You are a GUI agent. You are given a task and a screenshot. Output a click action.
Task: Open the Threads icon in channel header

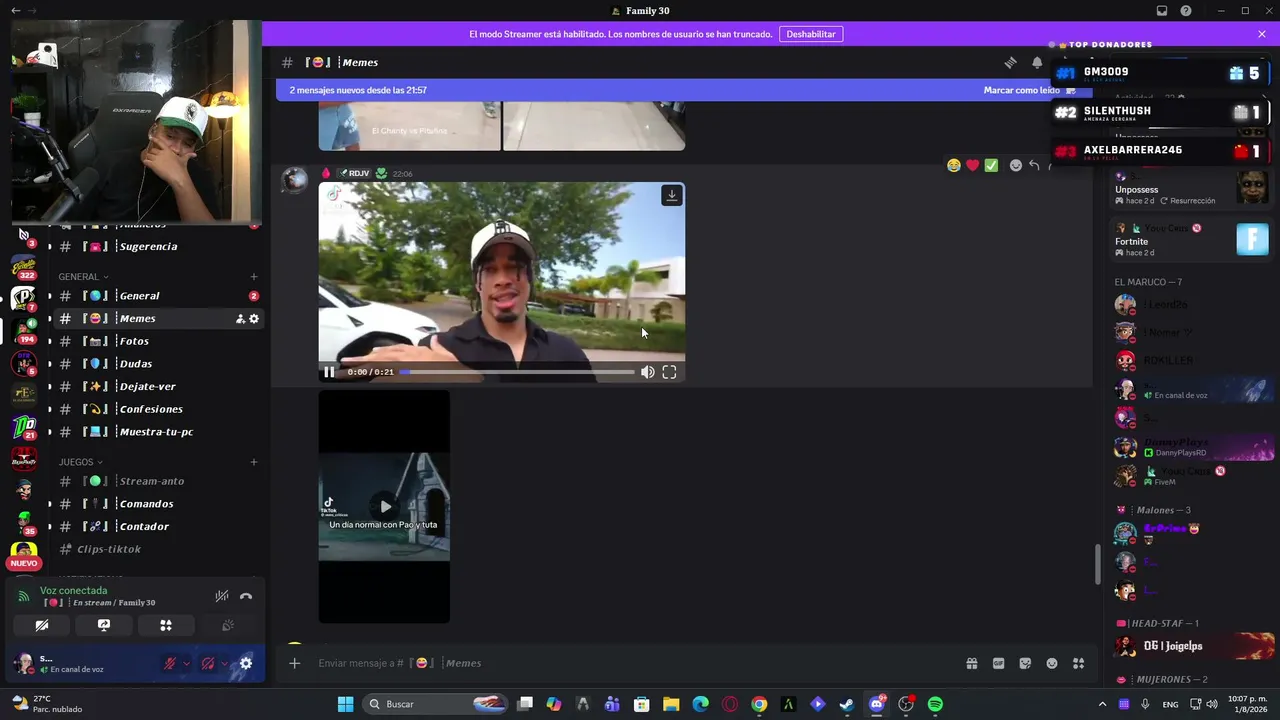point(1011,62)
